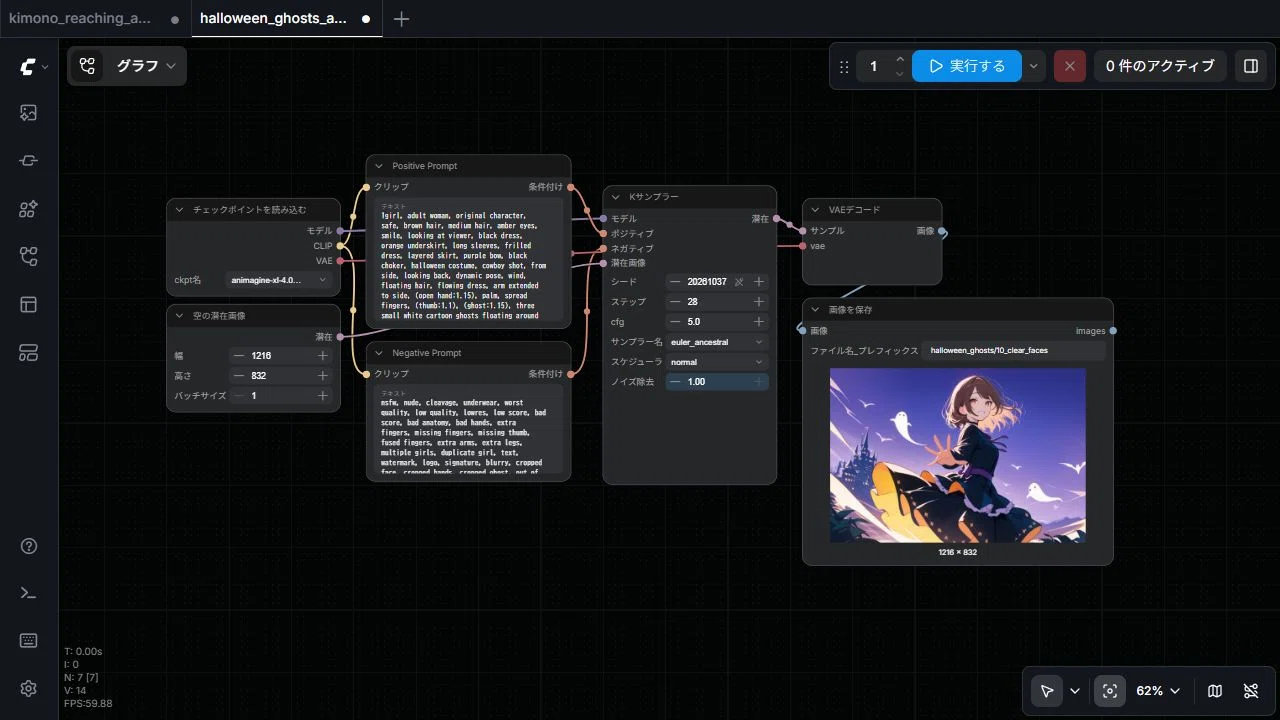1280x720 pixels.
Task: Click the red cancel X button
Action: [x=1070, y=66]
